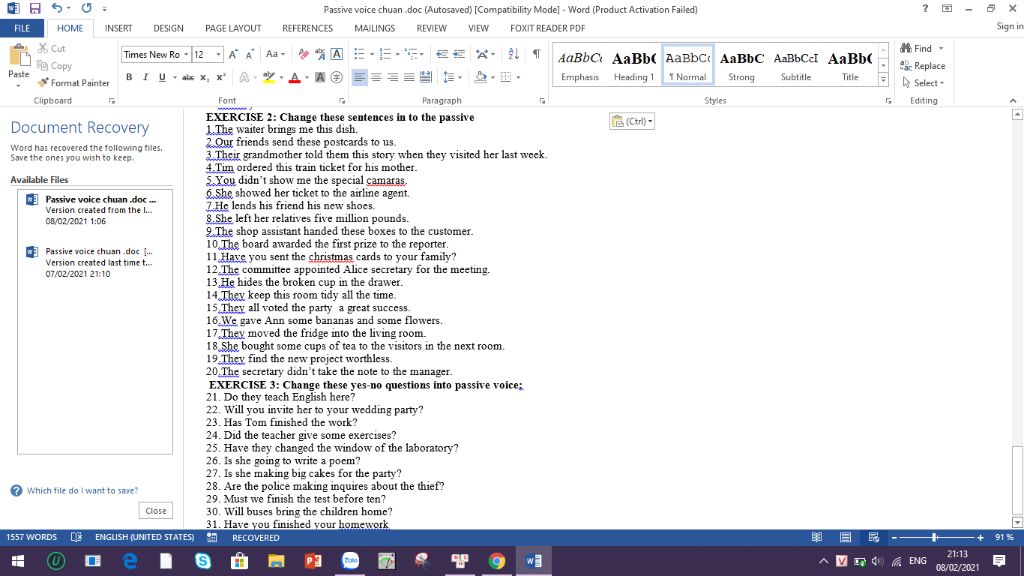Toggle show paragraph marks

(536, 54)
